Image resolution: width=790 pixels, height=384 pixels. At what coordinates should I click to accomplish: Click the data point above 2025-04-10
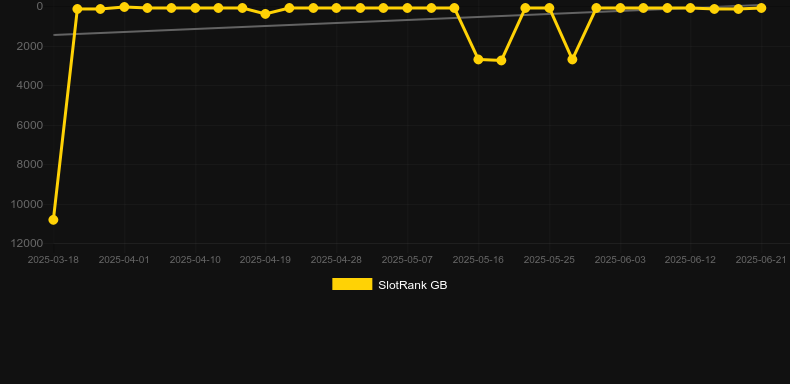(x=195, y=8)
